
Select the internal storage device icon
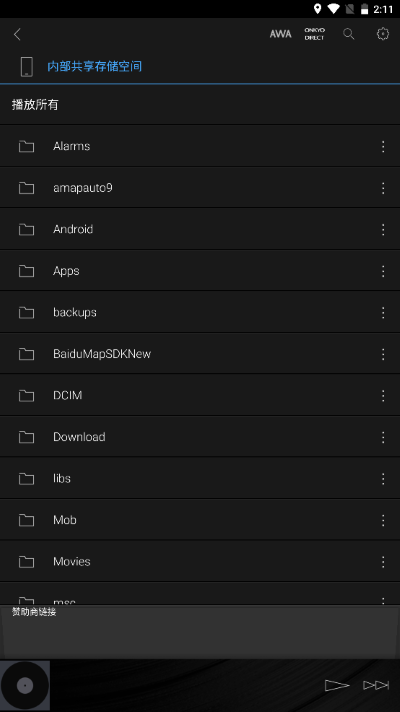click(27, 66)
